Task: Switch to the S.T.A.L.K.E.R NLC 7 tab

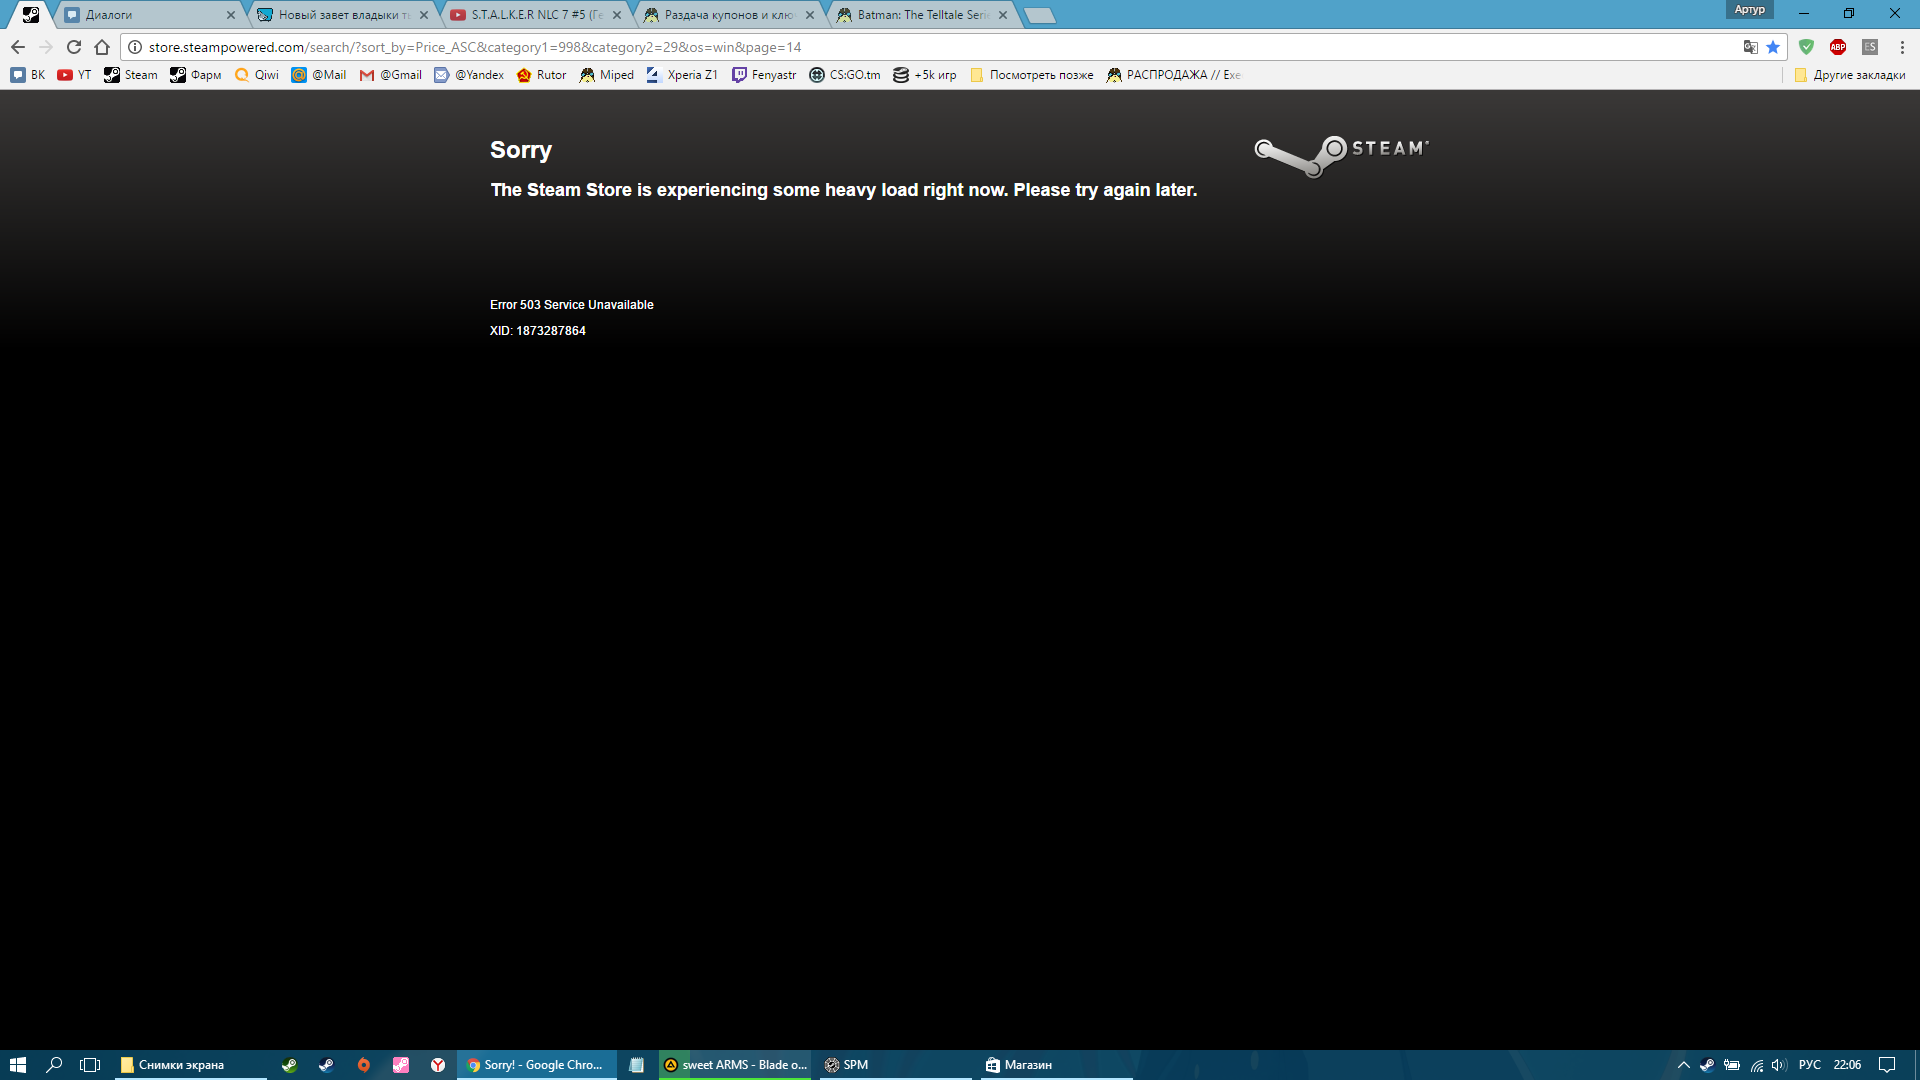Action: 534,15
